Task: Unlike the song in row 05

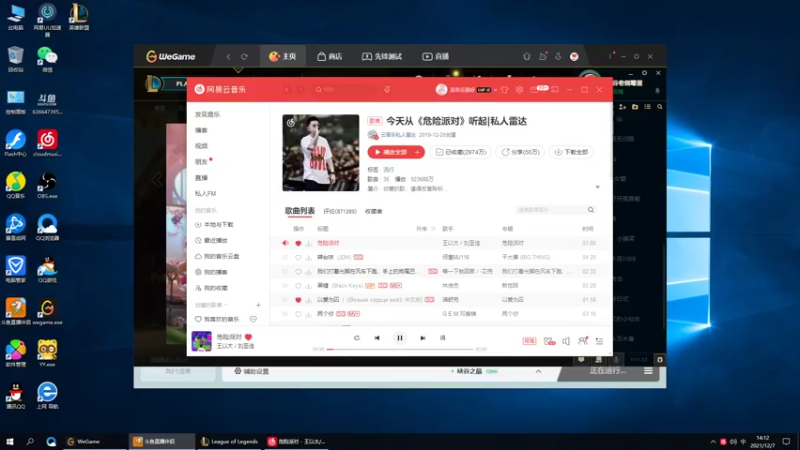Action: (x=298, y=300)
